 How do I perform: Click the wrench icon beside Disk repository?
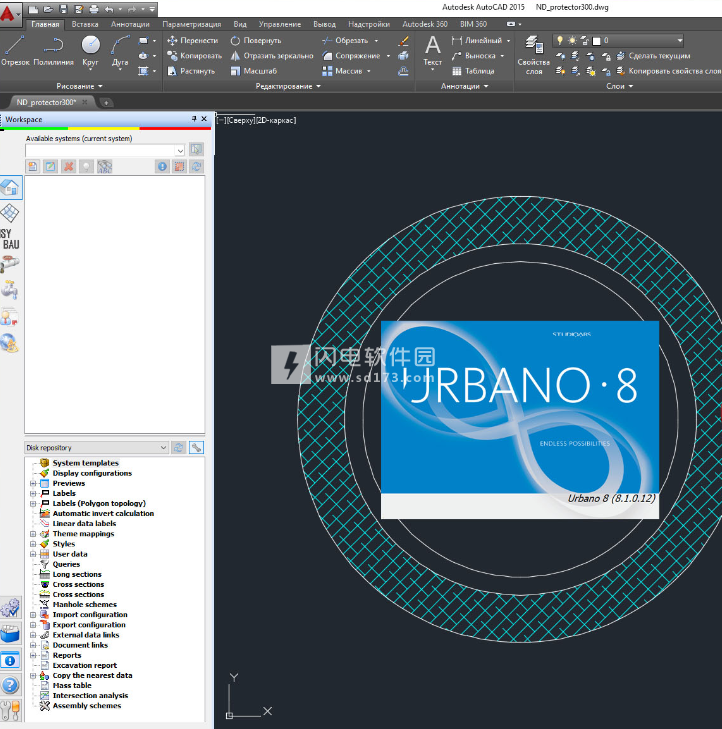(197, 447)
